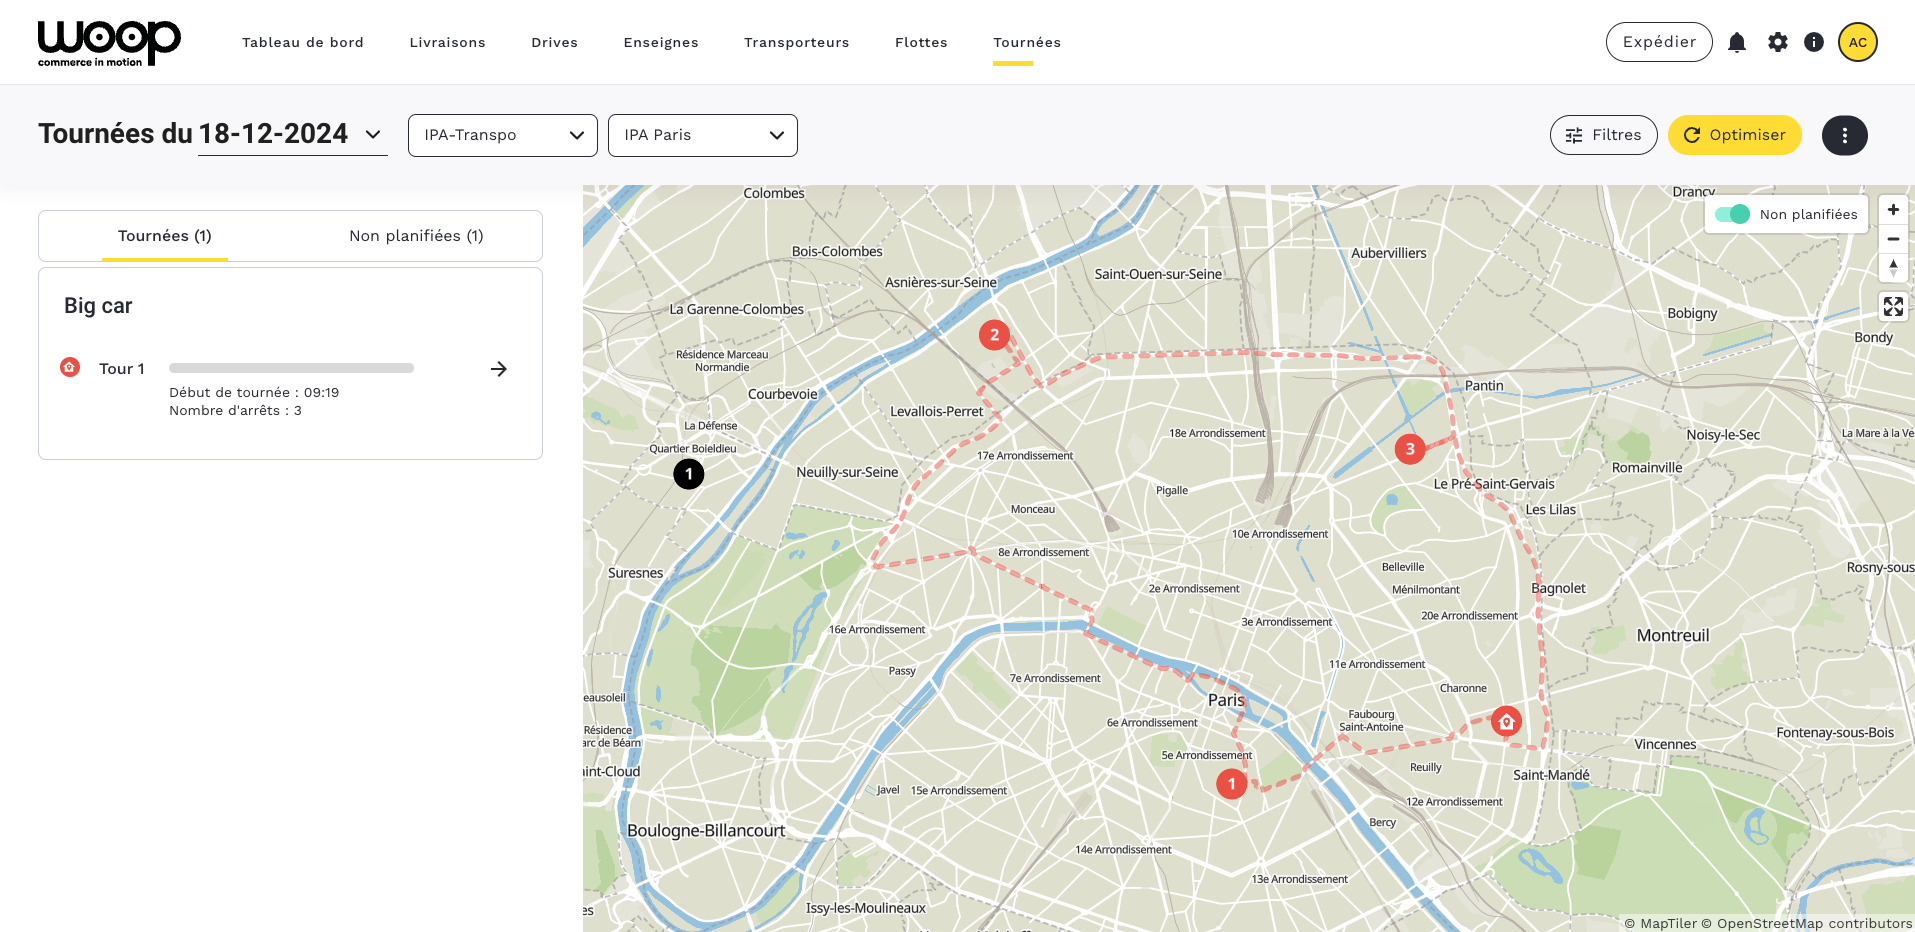Image resolution: width=1915 pixels, height=932 pixels.
Task: Switch to the Non planifiées (1) tab
Action: (416, 236)
